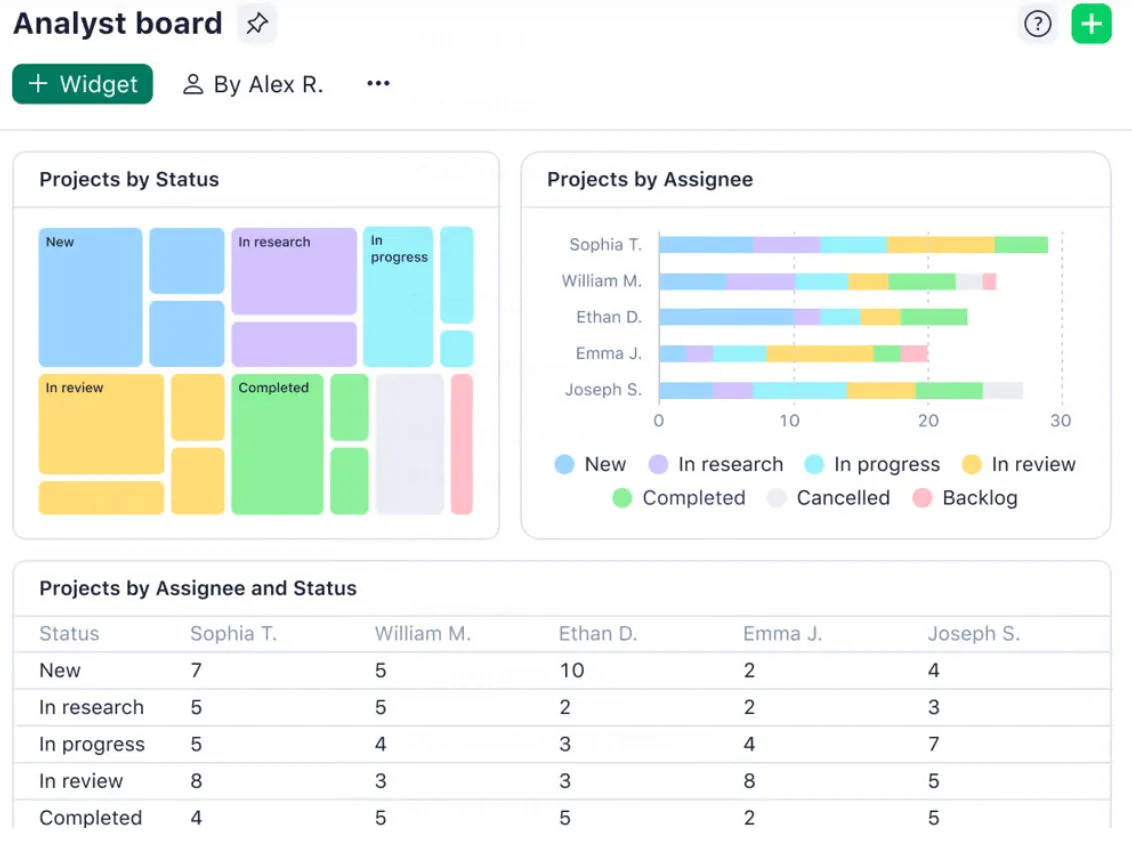Pin the Analyst board dashboard

pos(257,24)
